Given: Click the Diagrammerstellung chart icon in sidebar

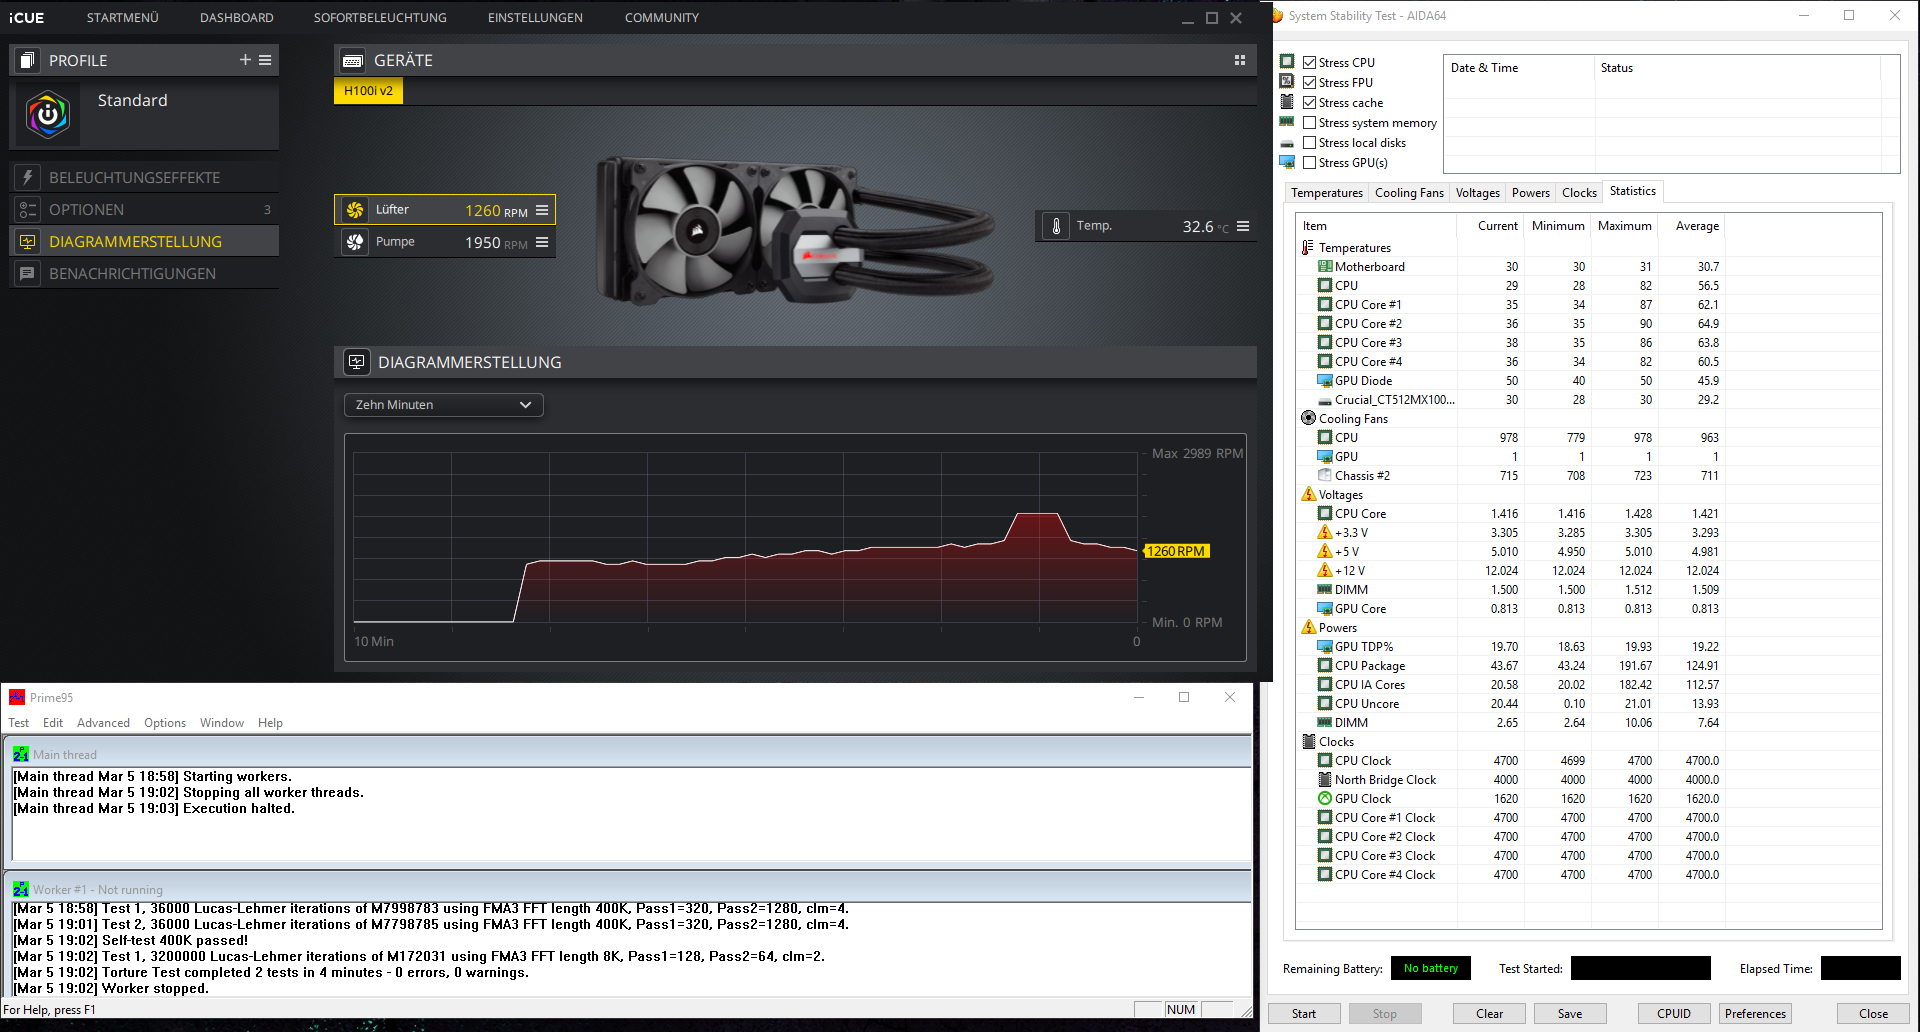Looking at the screenshot, I should (x=27, y=241).
